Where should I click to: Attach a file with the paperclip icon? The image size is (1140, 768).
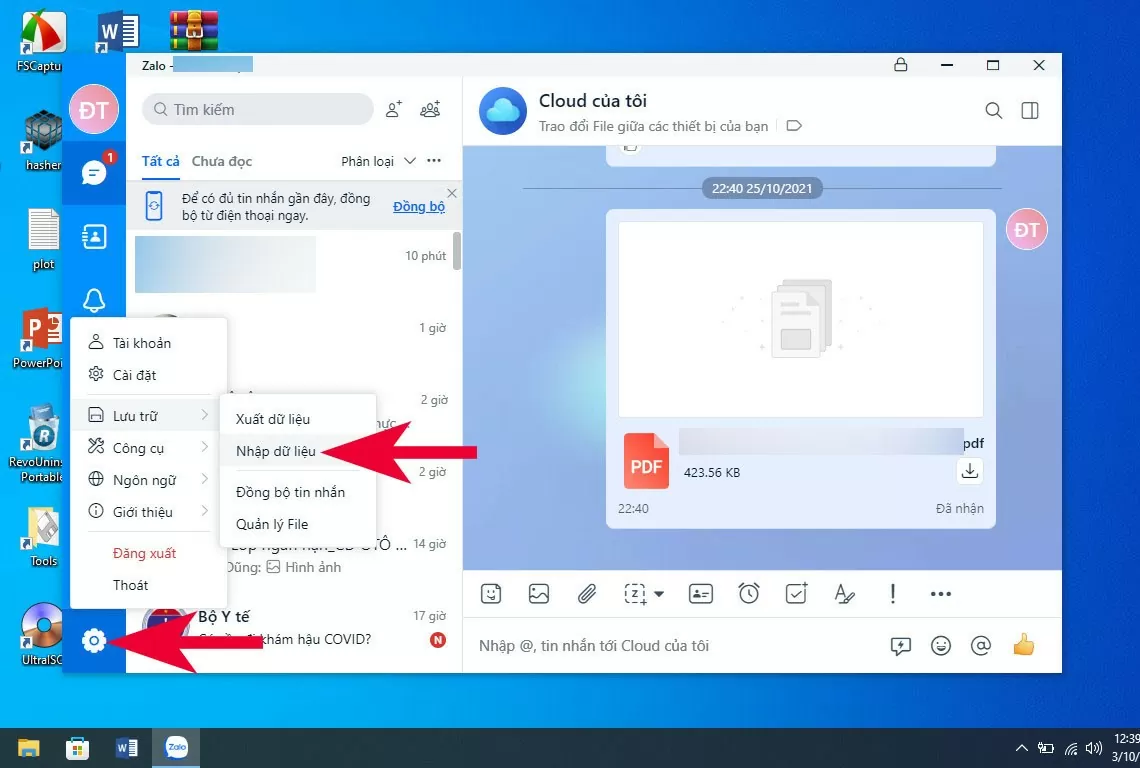click(587, 593)
